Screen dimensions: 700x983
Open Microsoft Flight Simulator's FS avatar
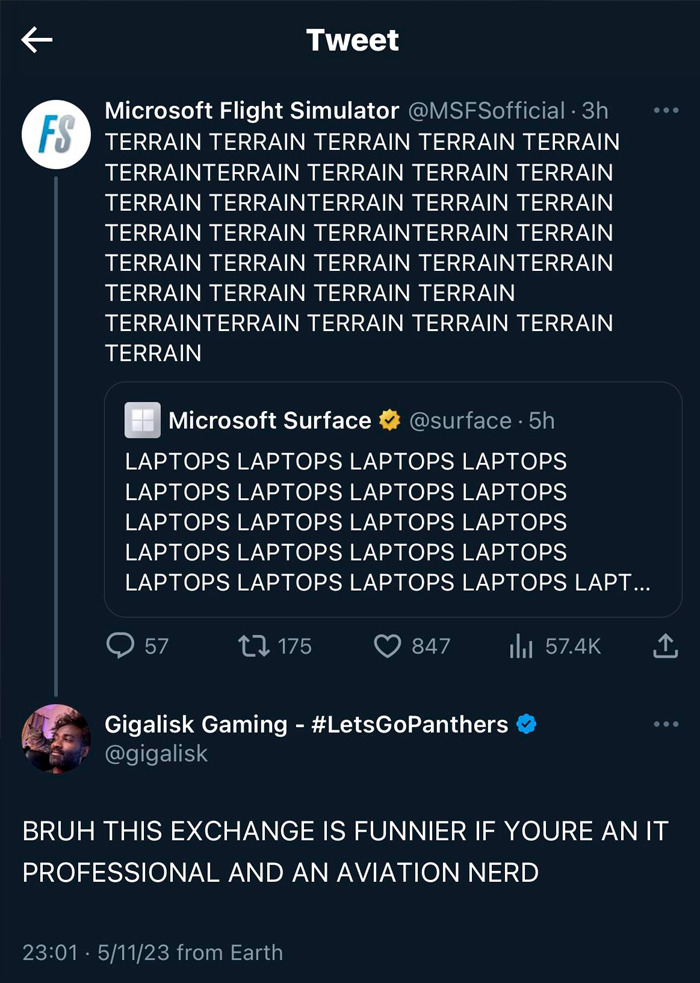[55, 134]
